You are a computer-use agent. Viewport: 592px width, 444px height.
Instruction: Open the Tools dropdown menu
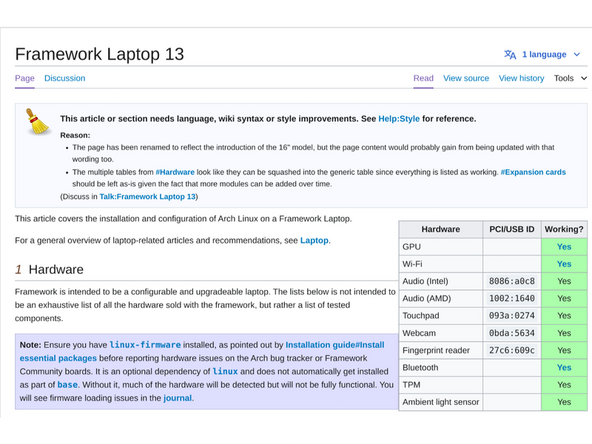[570, 78]
